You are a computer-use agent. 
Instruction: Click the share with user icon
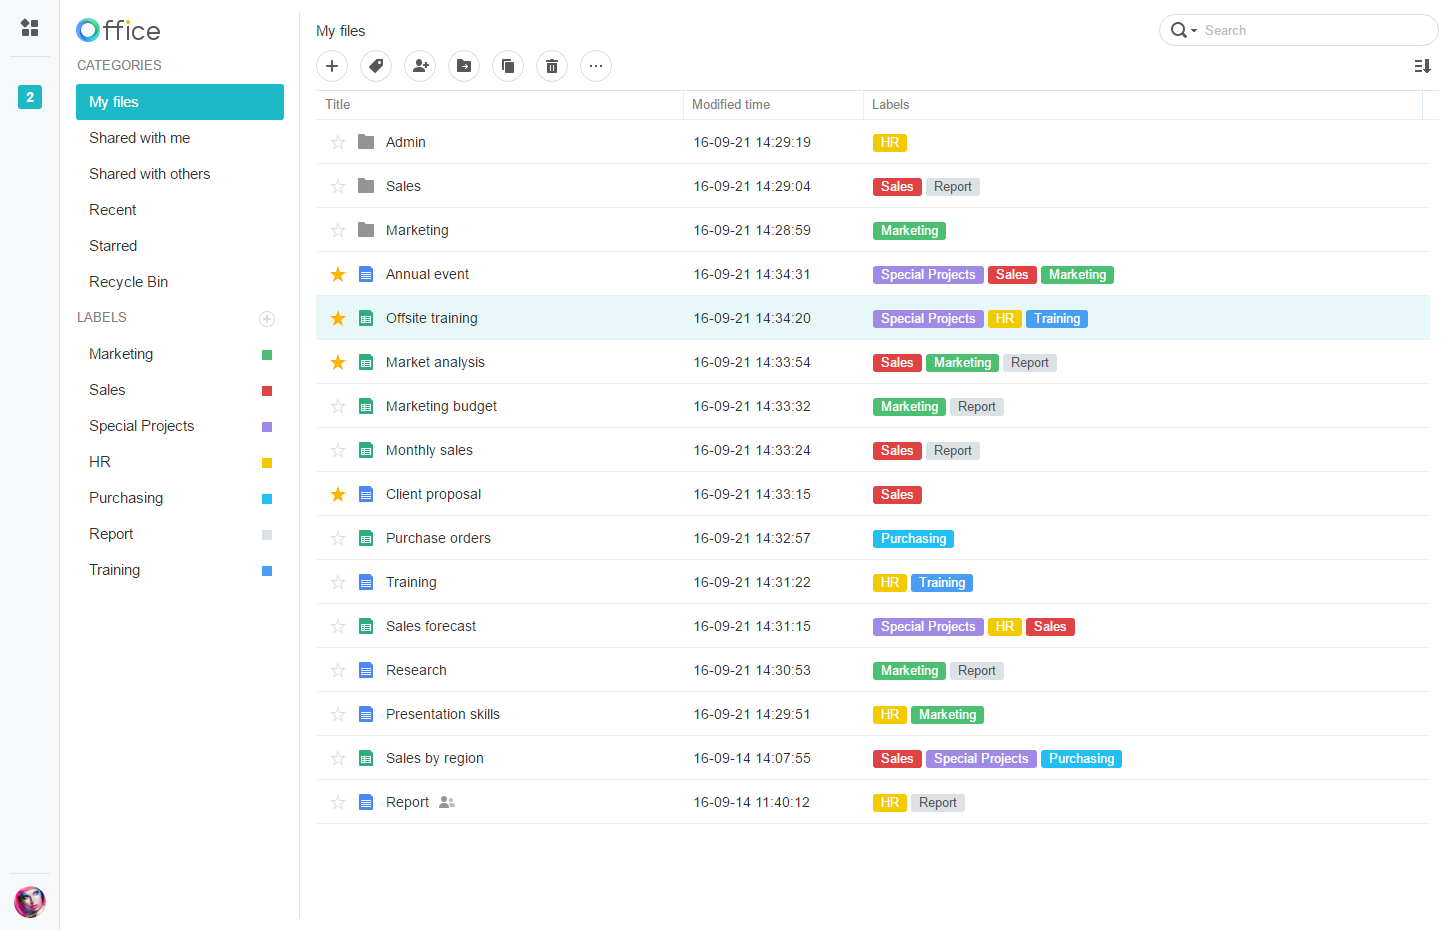click(x=420, y=66)
